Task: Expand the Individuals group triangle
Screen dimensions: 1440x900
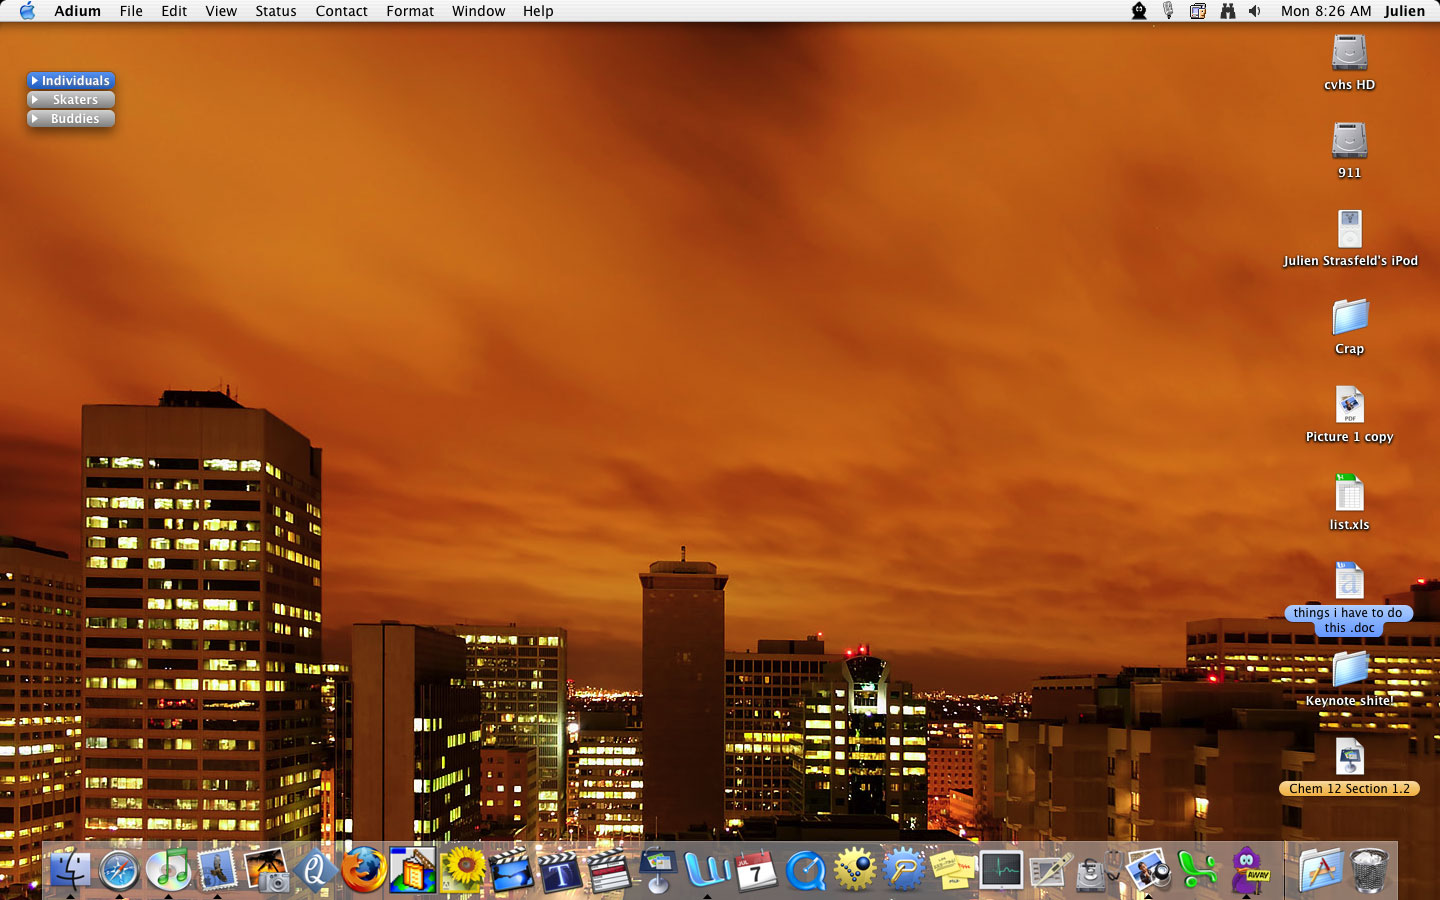Action: [35, 80]
